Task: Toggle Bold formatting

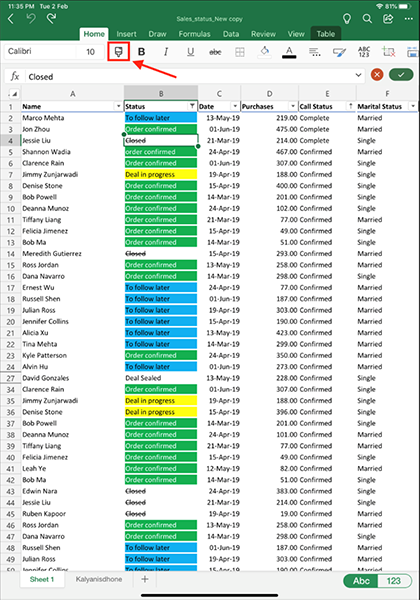Action: click(142, 52)
